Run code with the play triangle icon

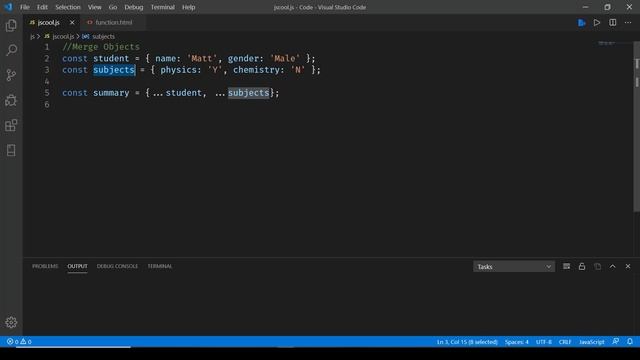[x=597, y=23]
